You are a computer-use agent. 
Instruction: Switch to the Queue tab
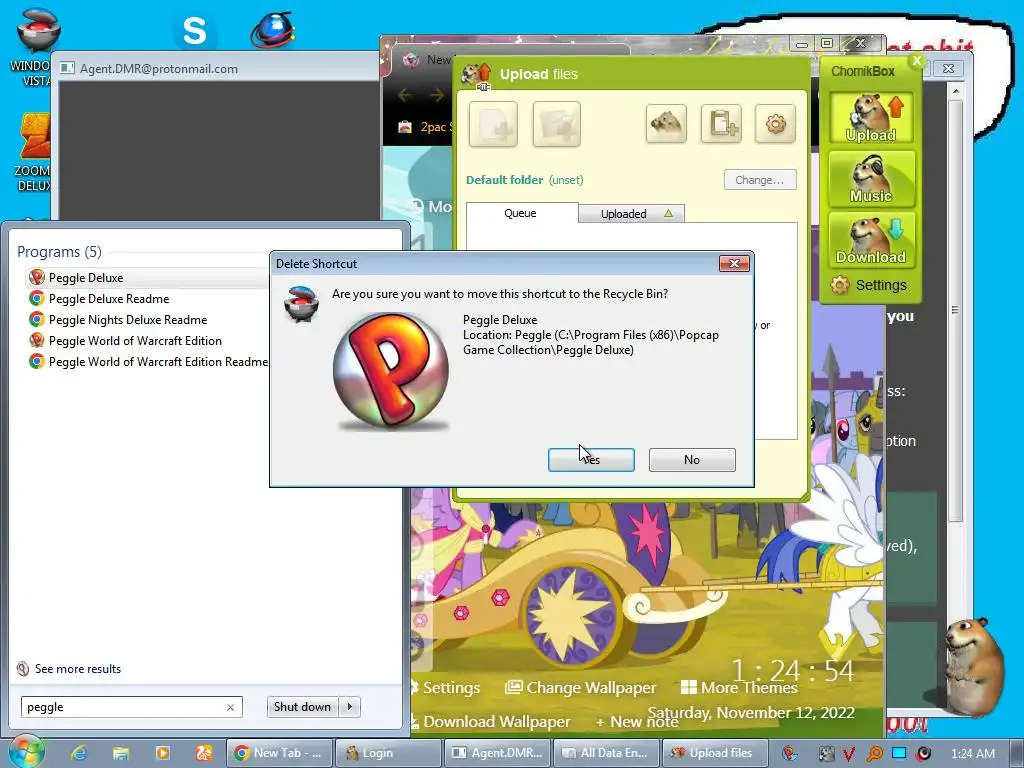click(520, 213)
